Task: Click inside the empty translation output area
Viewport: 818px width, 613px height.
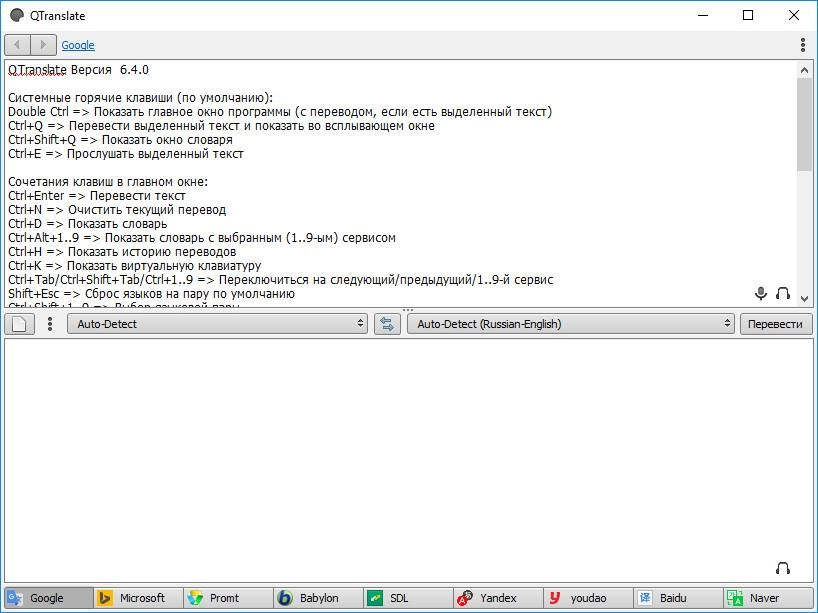Action: pyautogui.click(x=408, y=460)
